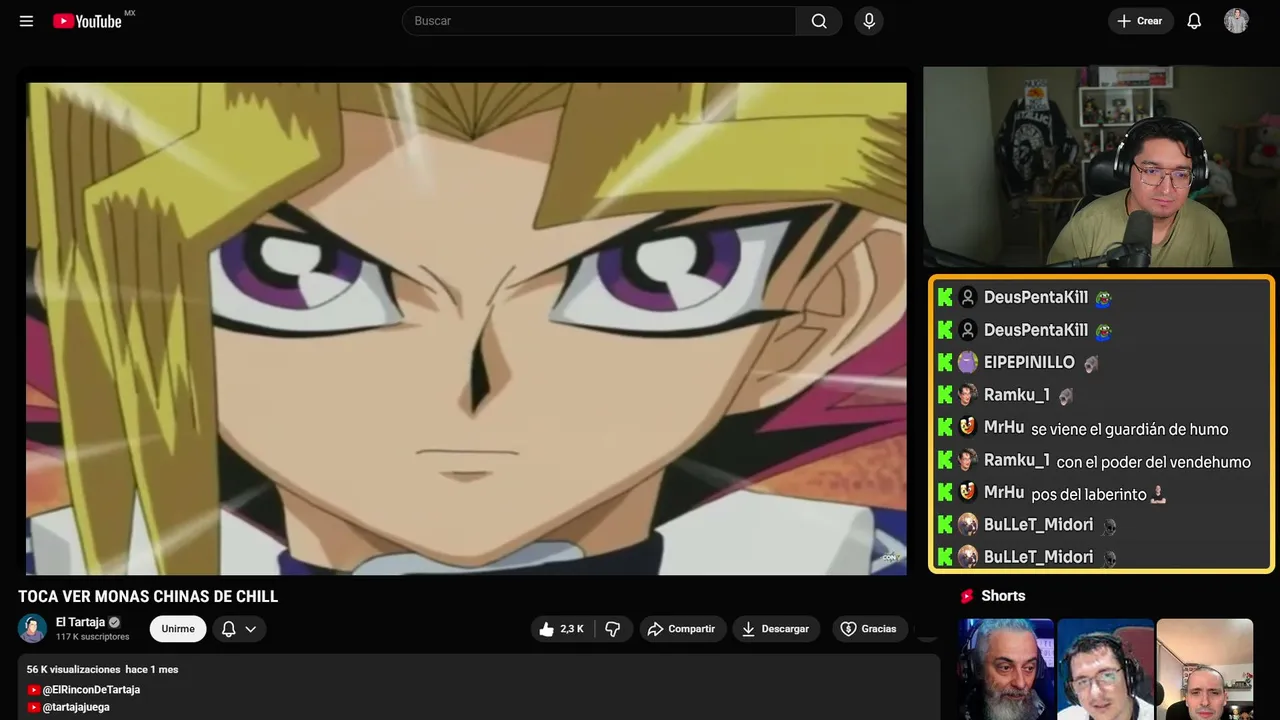
Task: Click the magnifying glass search button
Action: (x=819, y=21)
